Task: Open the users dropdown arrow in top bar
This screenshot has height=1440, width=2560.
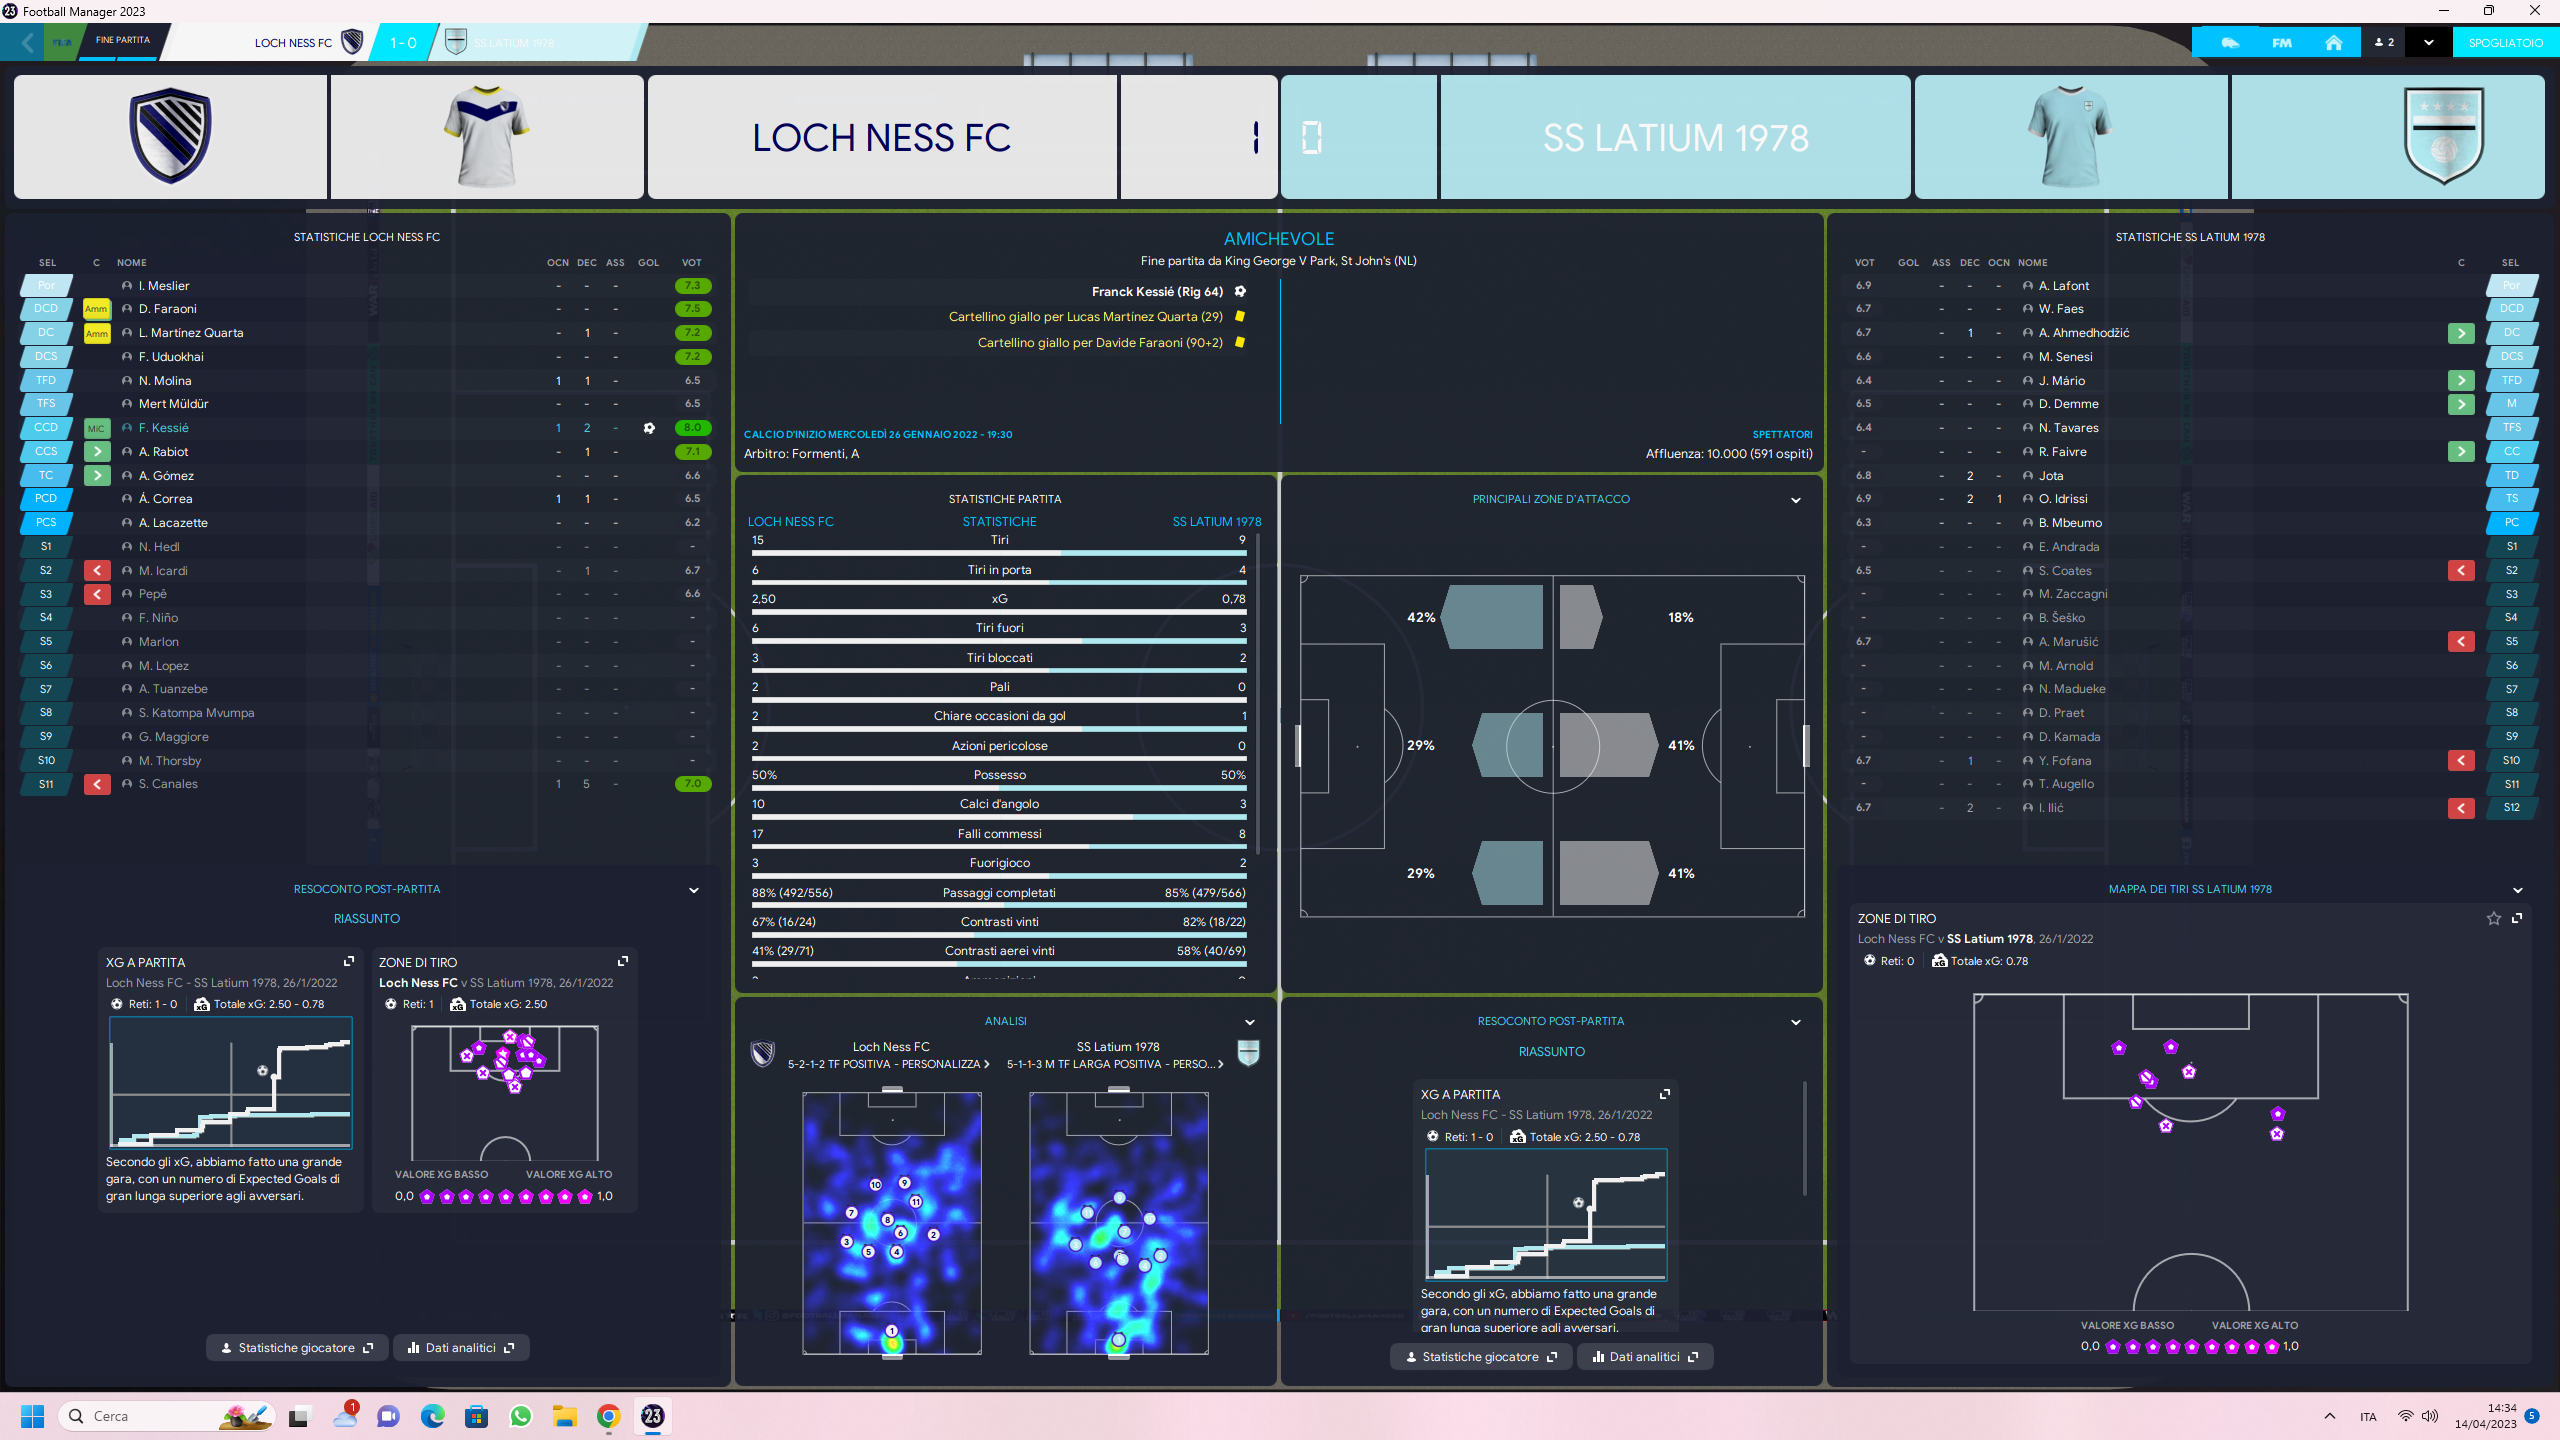Action: click(2428, 43)
